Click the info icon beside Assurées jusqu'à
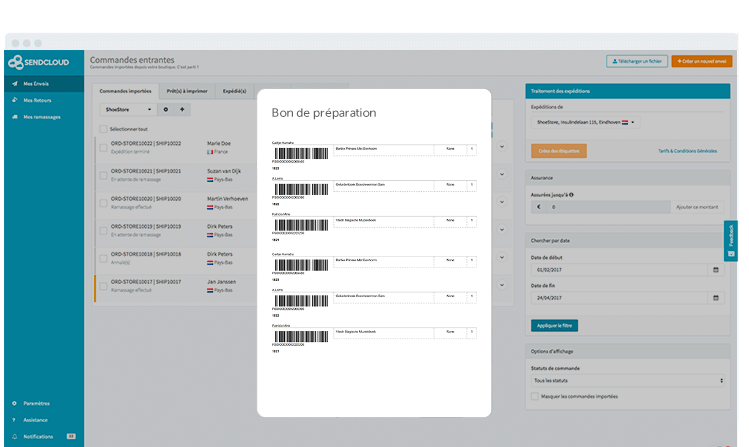Viewport: 749px width, 447px height. [x=571, y=194]
